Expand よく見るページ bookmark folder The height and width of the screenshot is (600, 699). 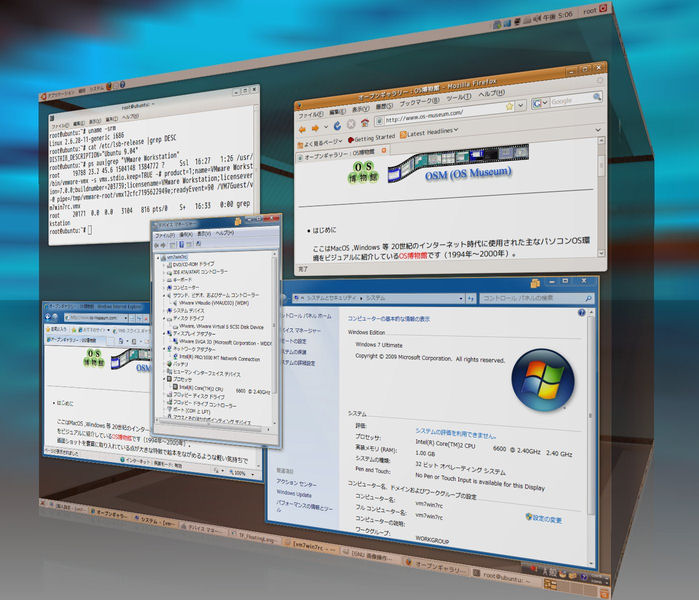(x=320, y=144)
